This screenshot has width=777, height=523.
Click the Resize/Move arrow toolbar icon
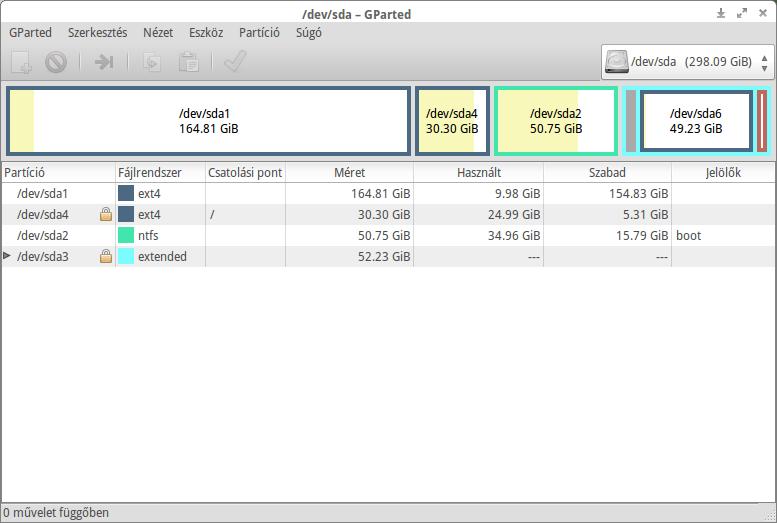click(104, 62)
